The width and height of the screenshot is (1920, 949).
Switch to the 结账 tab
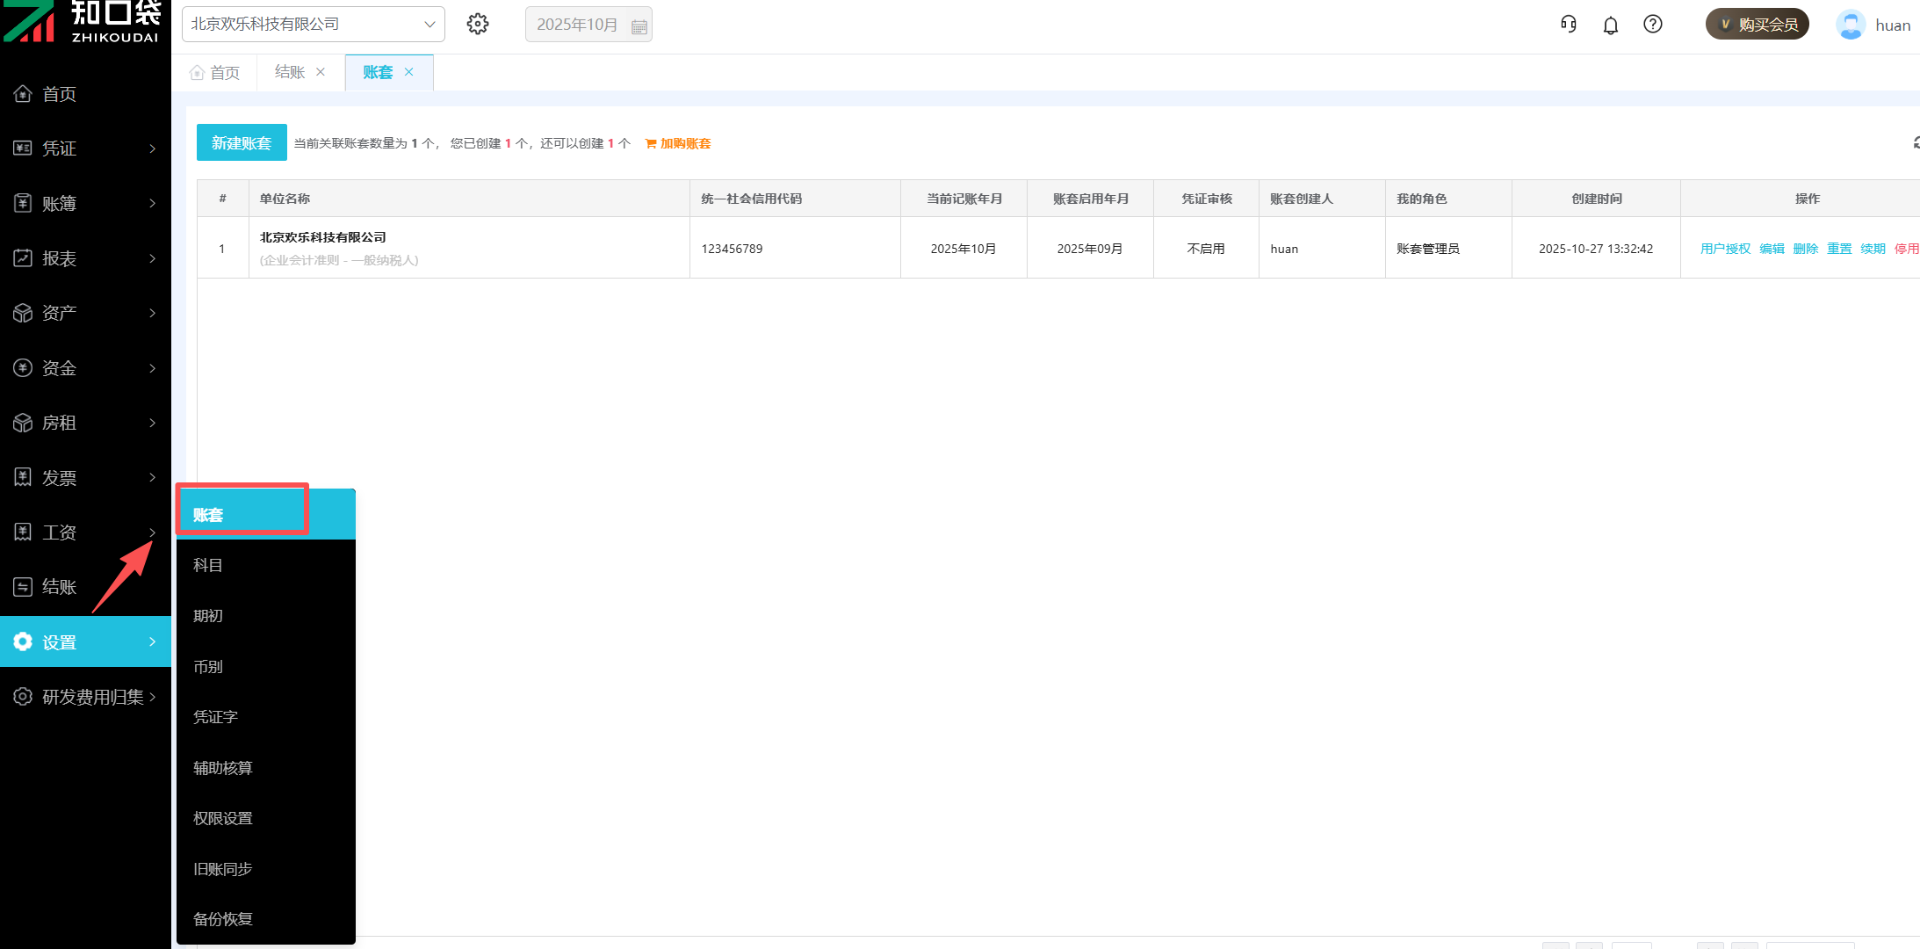pos(290,72)
